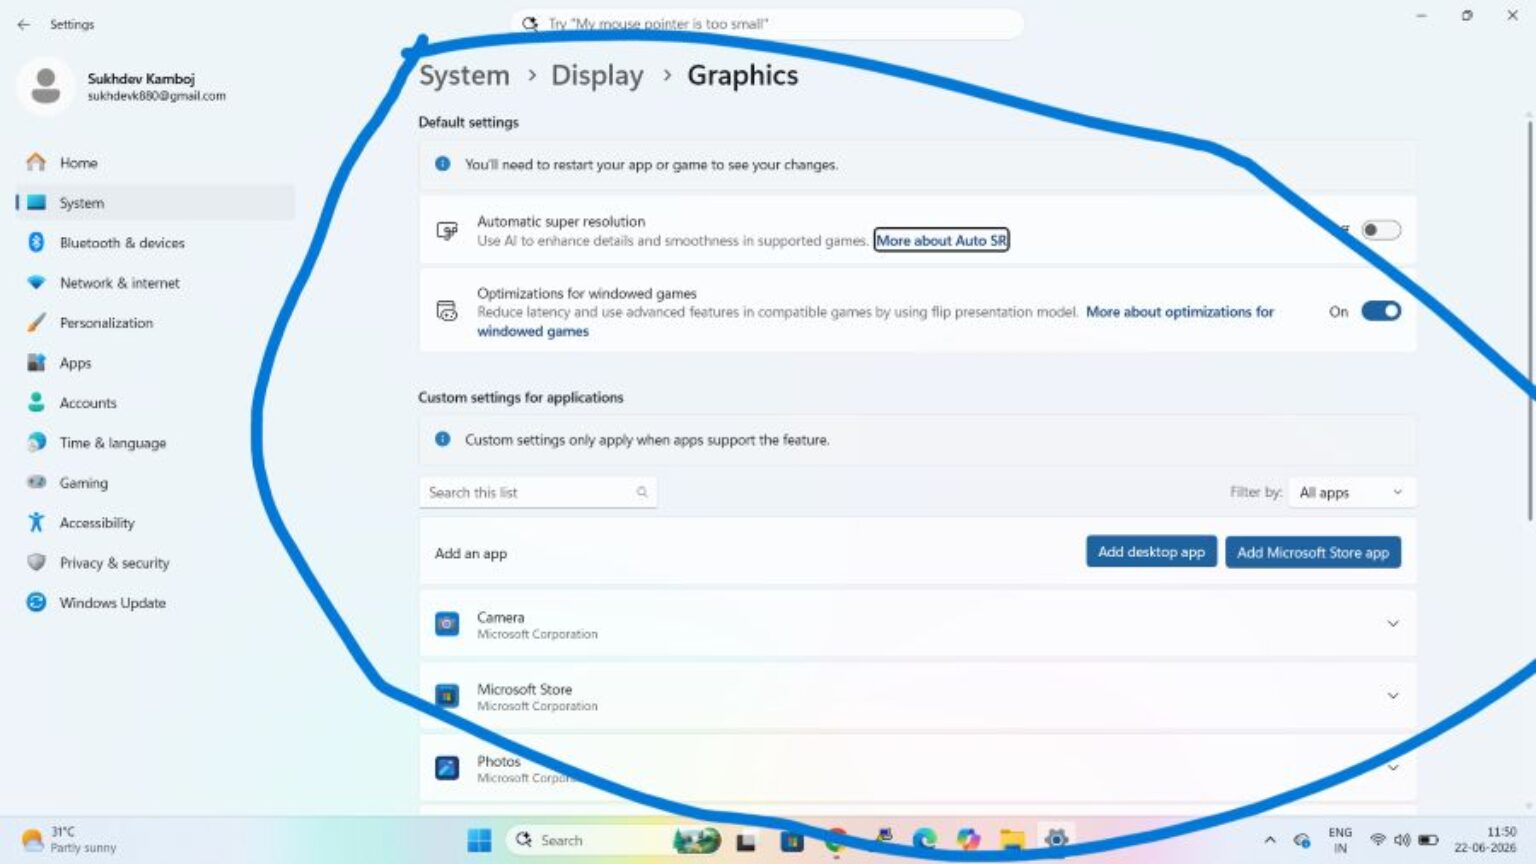The image size is (1536, 864).
Task: Open the Filter by All apps dropdown
Action: pos(1350,492)
